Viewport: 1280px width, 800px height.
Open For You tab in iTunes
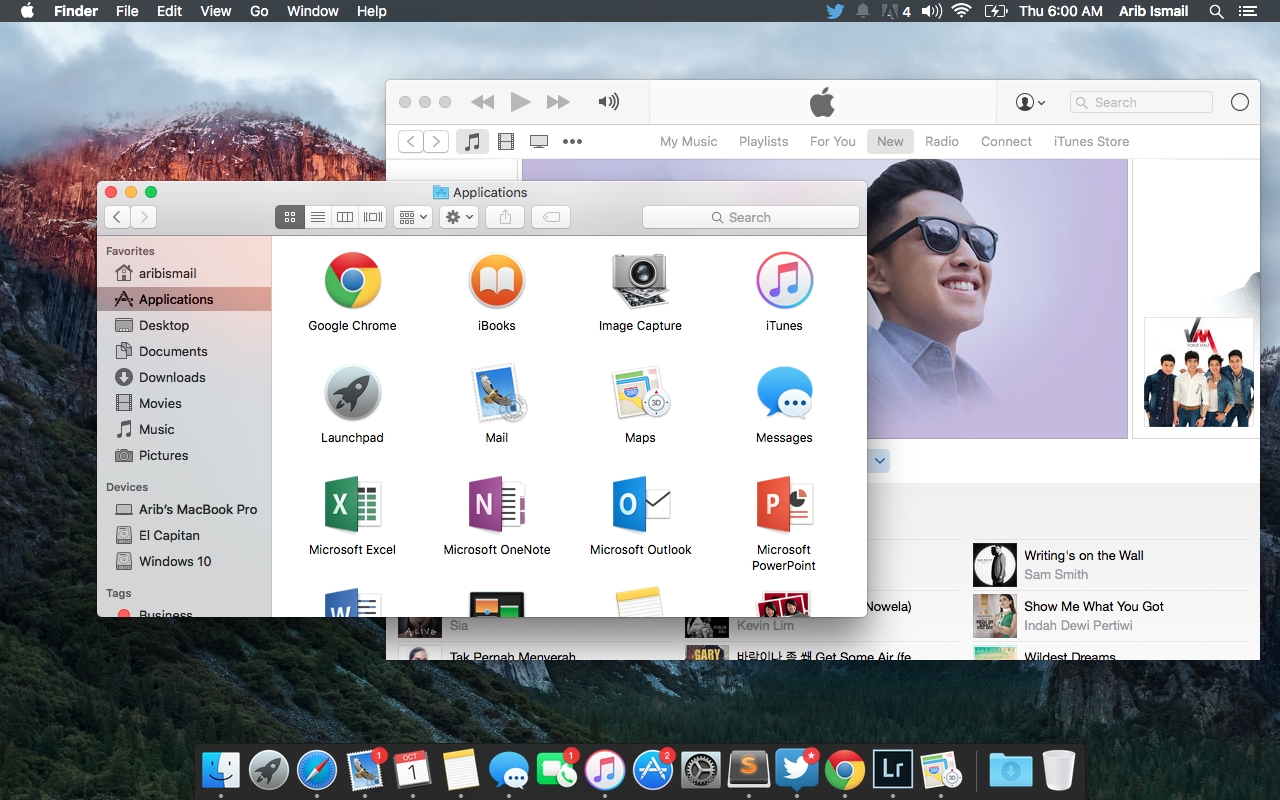tap(833, 141)
